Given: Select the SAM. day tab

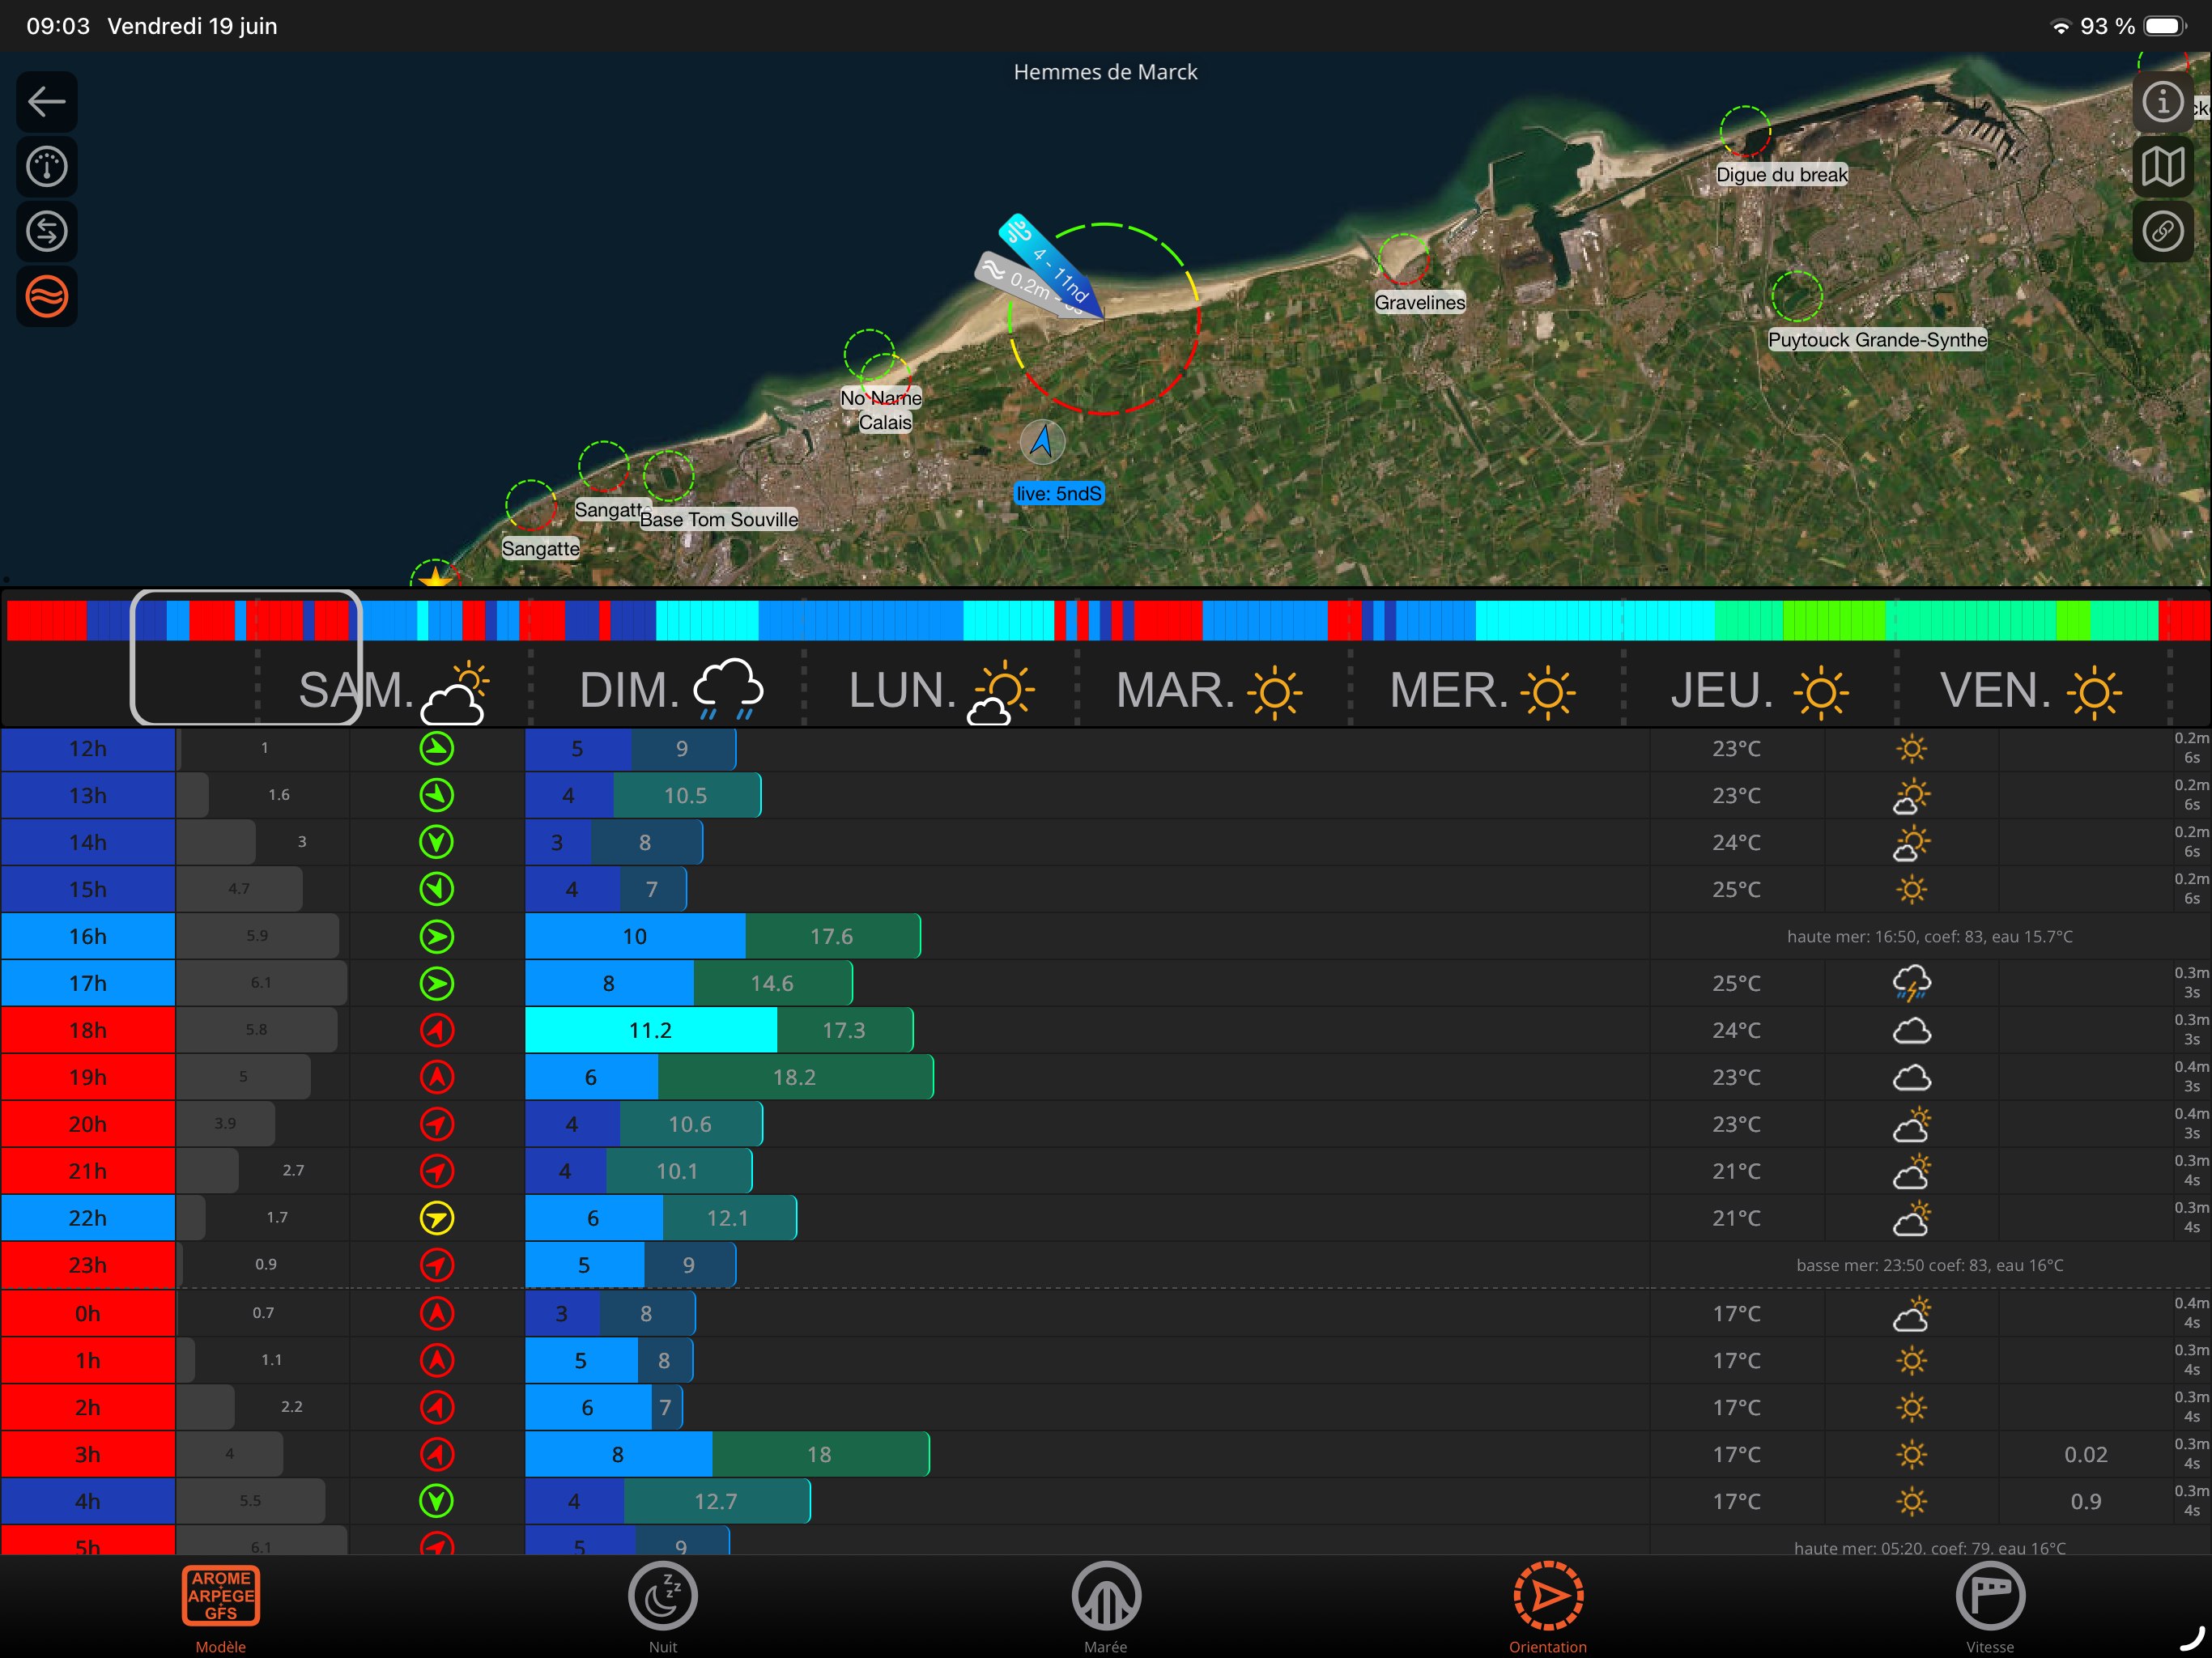Looking at the screenshot, I should (x=394, y=690).
